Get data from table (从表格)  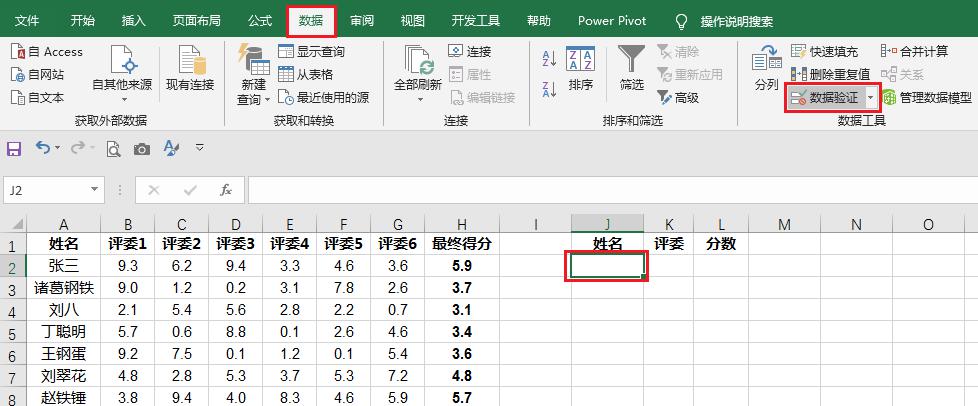(x=306, y=75)
